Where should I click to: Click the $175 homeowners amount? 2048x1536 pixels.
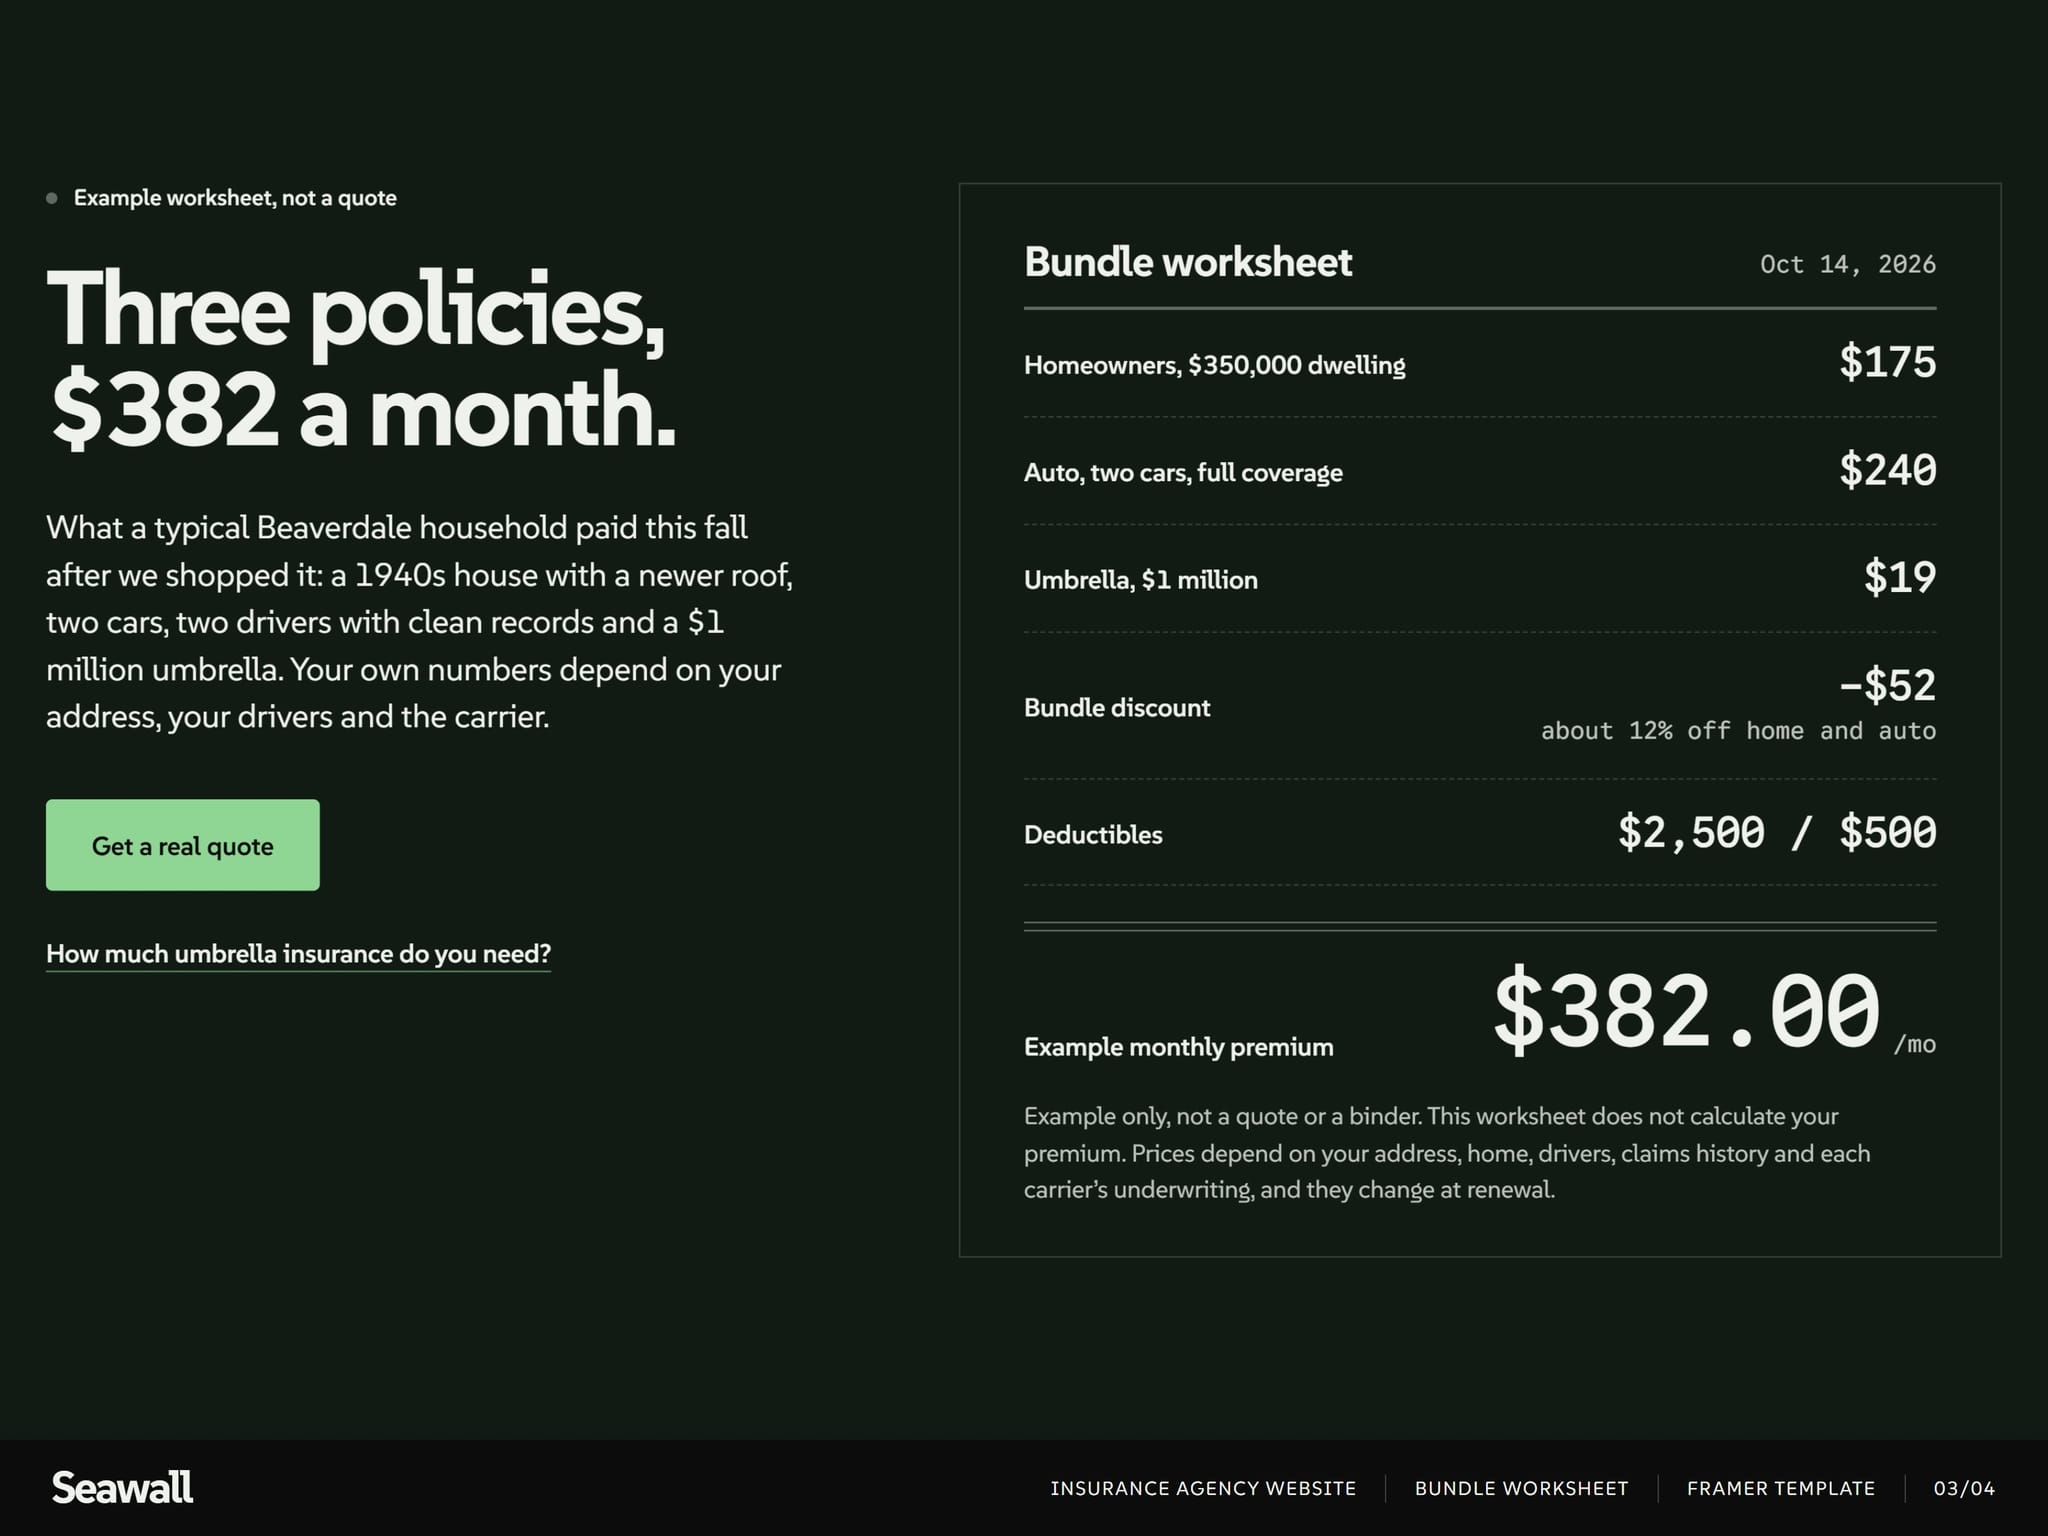pos(1887,362)
